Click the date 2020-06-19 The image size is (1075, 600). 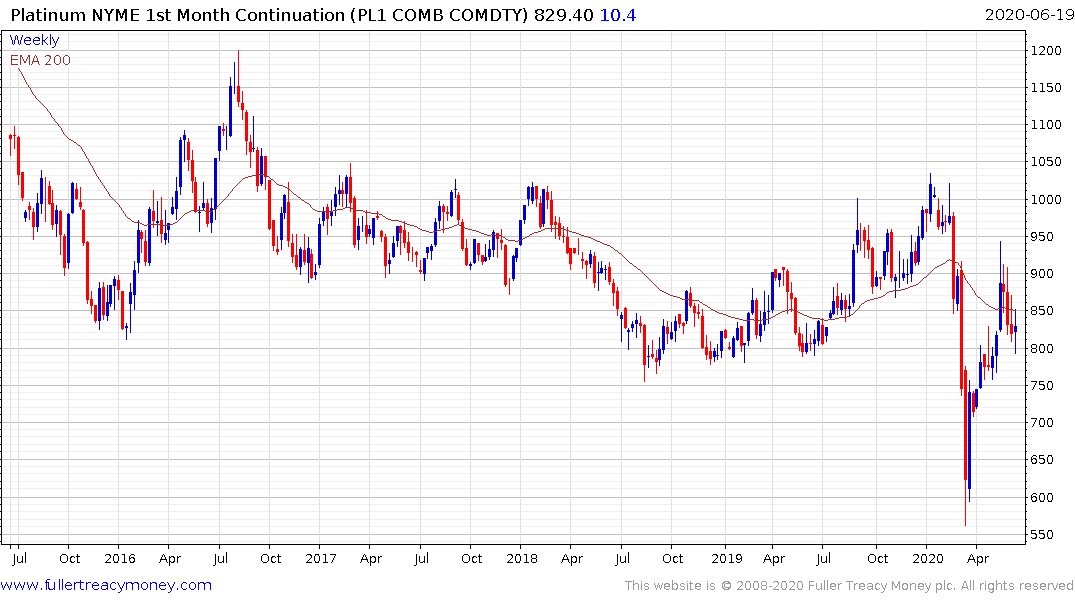coord(1029,15)
